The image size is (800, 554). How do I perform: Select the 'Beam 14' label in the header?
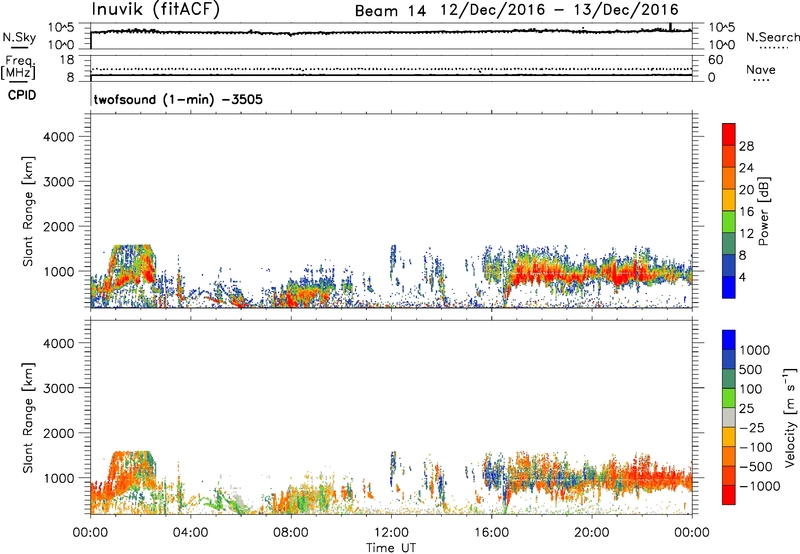pos(390,11)
